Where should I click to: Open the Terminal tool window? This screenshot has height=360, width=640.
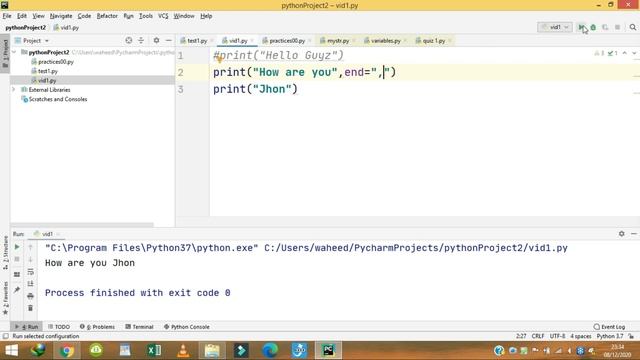pos(139,327)
